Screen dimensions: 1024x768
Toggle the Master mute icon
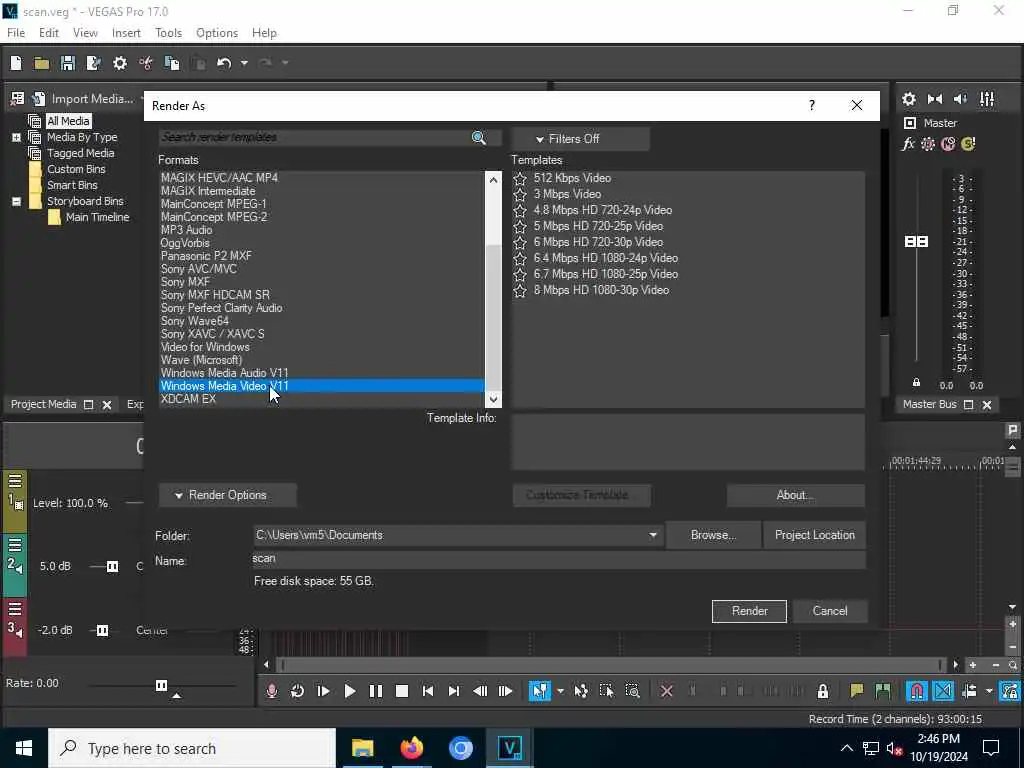948,144
